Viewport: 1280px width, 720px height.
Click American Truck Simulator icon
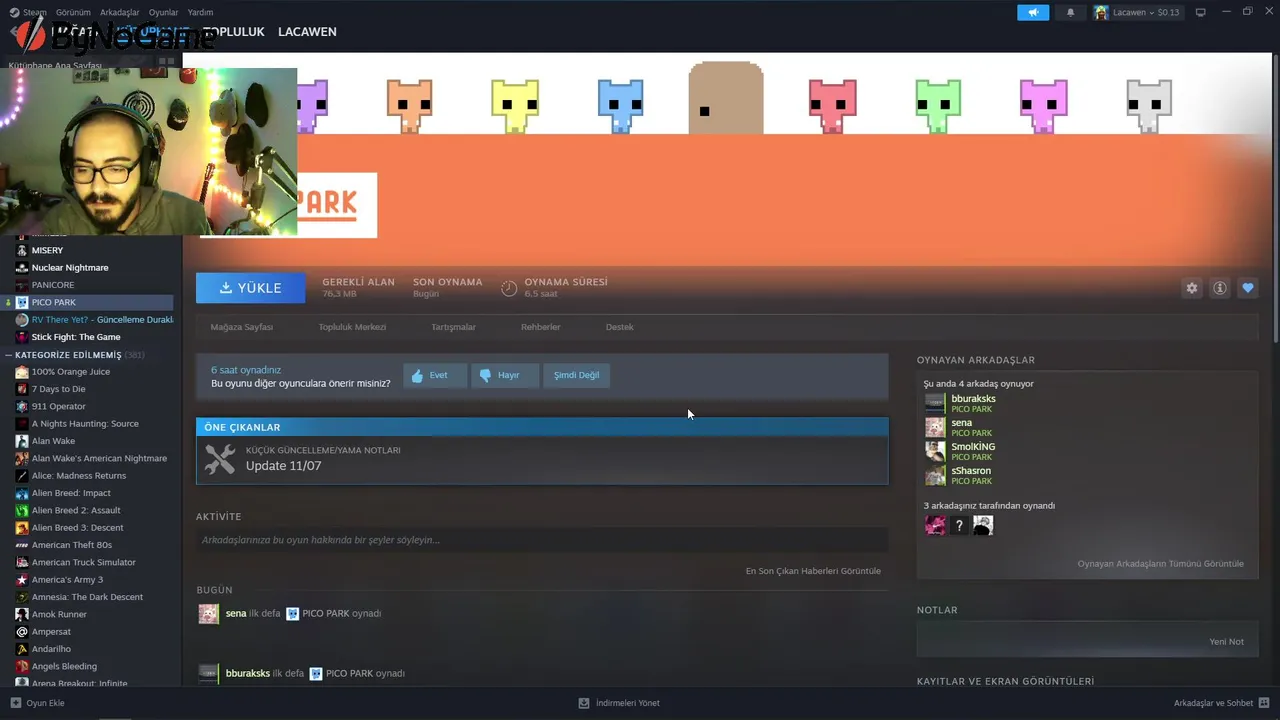tap(22, 562)
